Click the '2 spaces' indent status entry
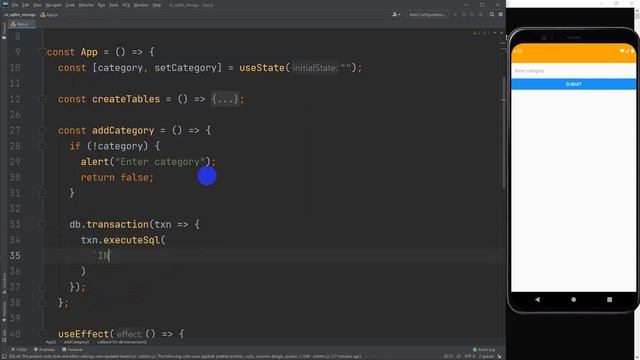 [x=486, y=356]
